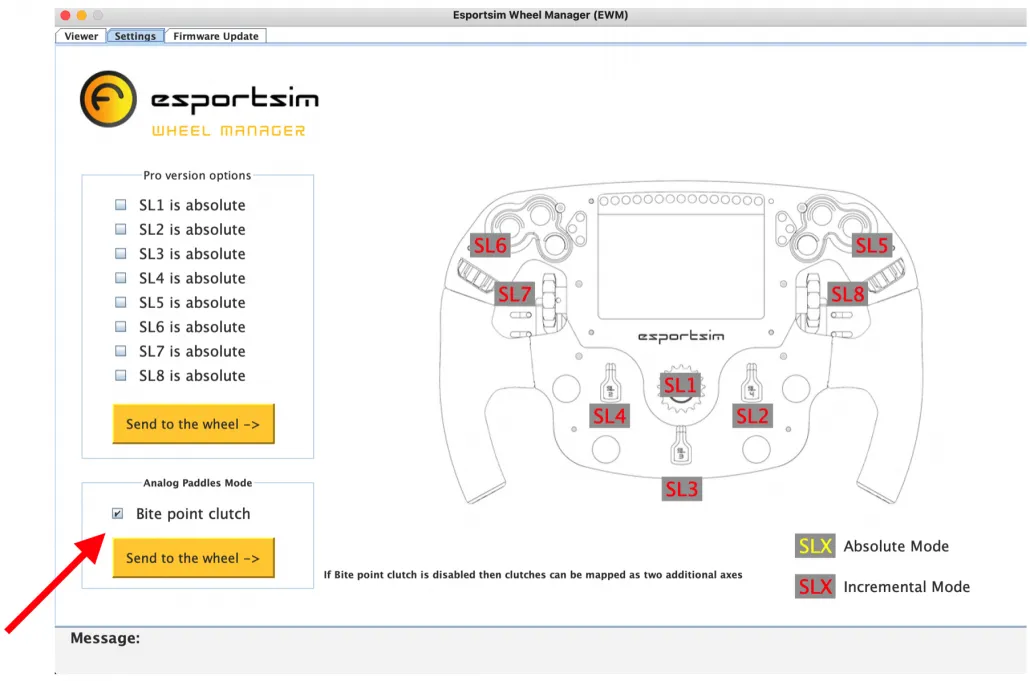
Task: Enable SL2 is absolute checkbox
Action: click(x=121, y=229)
